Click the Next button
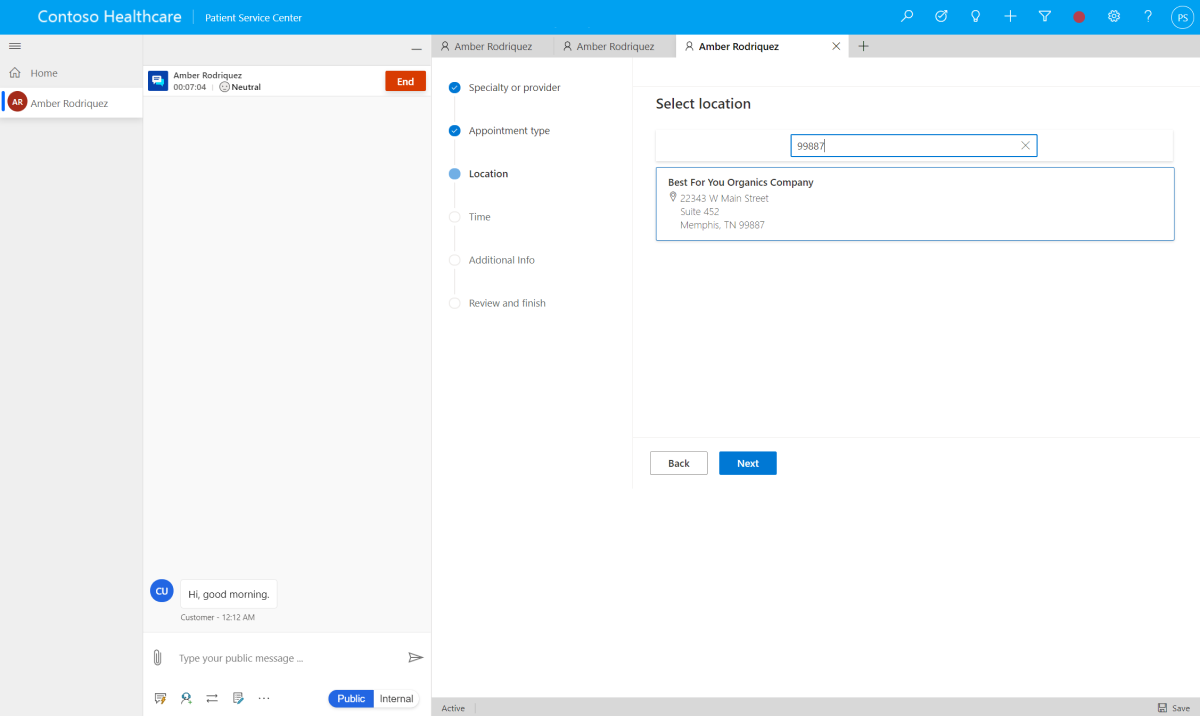The width and height of the screenshot is (1200, 716). click(x=748, y=463)
